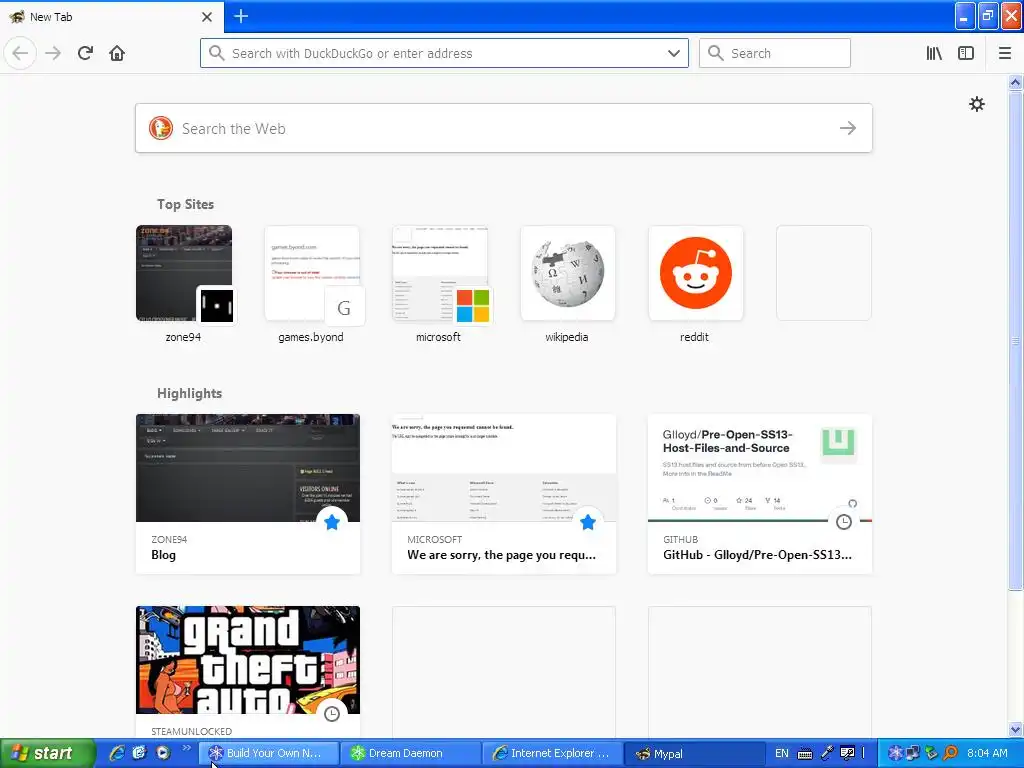Open the zone94 top site tile
The image size is (1024, 768).
click(x=184, y=273)
